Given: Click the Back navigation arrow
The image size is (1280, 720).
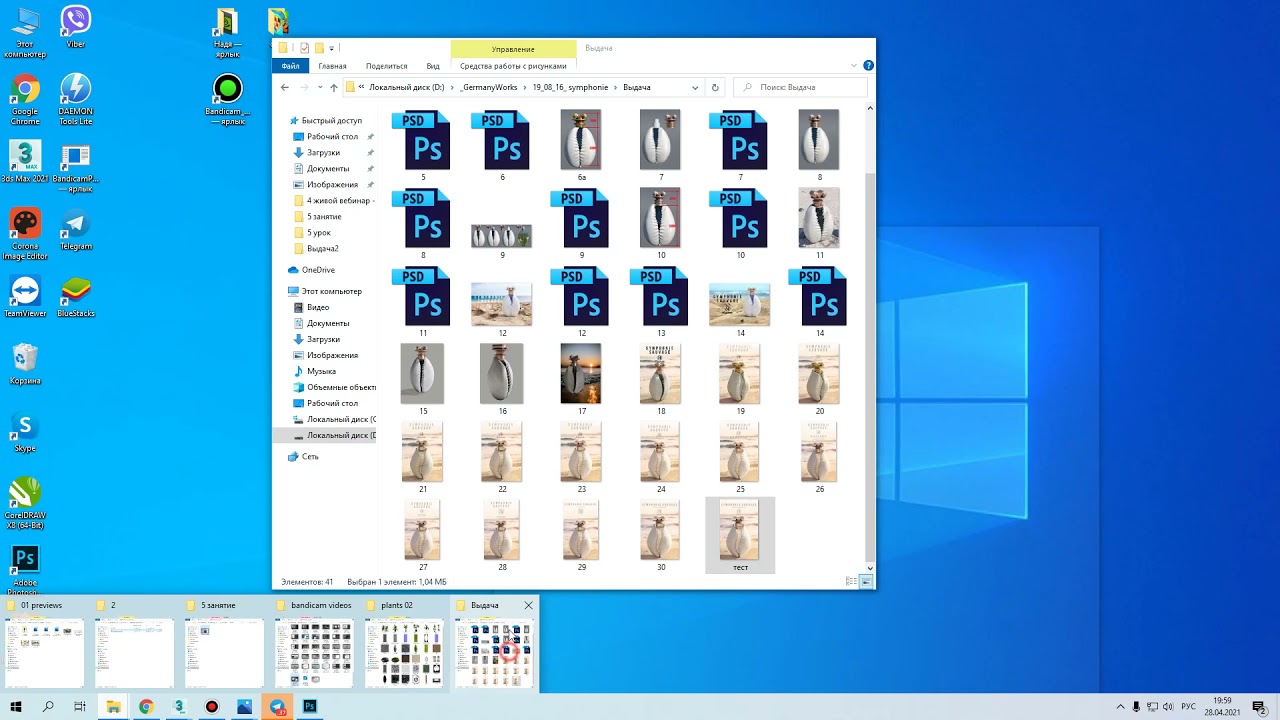Looking at the screenshot, I should (285, 87).
